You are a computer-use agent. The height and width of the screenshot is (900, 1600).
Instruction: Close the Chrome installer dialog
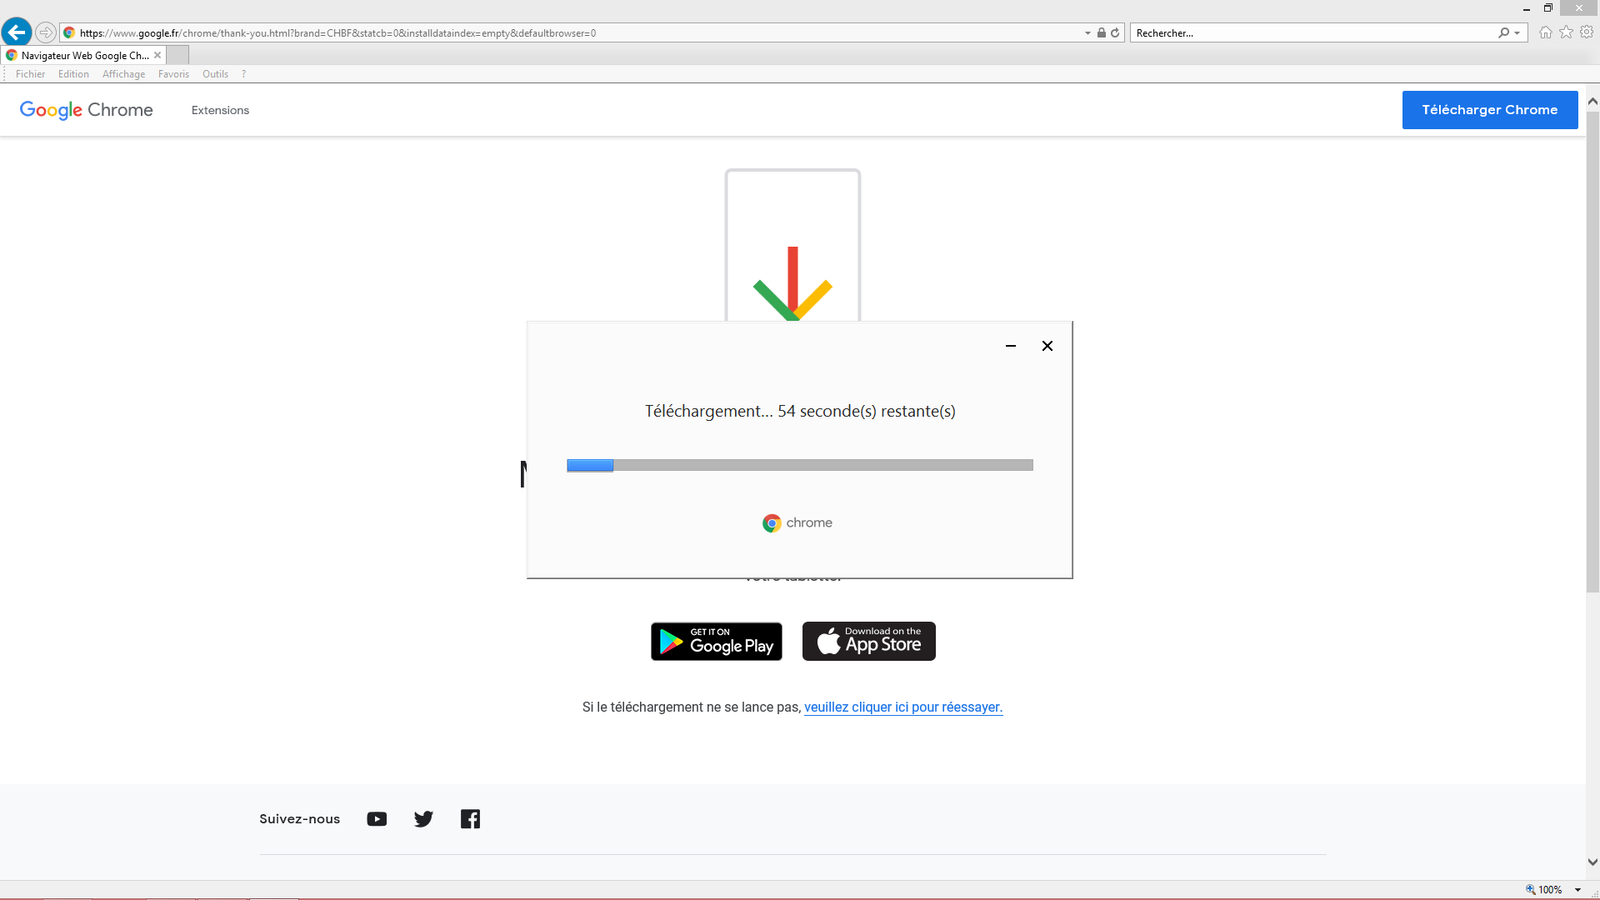(x=1047, y=346)
